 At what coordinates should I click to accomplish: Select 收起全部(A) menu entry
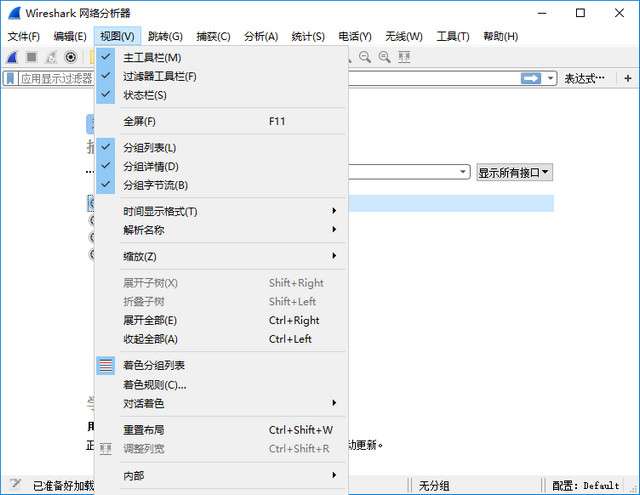click(221, 339)
